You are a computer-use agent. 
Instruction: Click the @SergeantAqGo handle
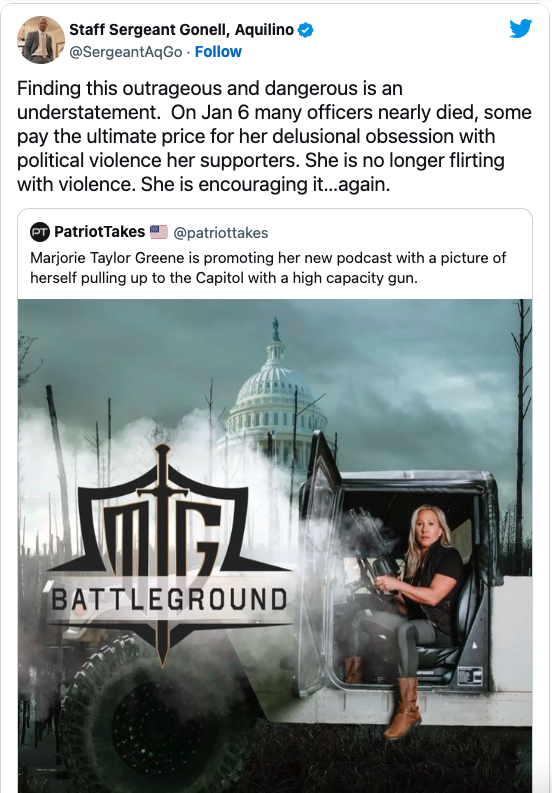(x=125, y=52)
